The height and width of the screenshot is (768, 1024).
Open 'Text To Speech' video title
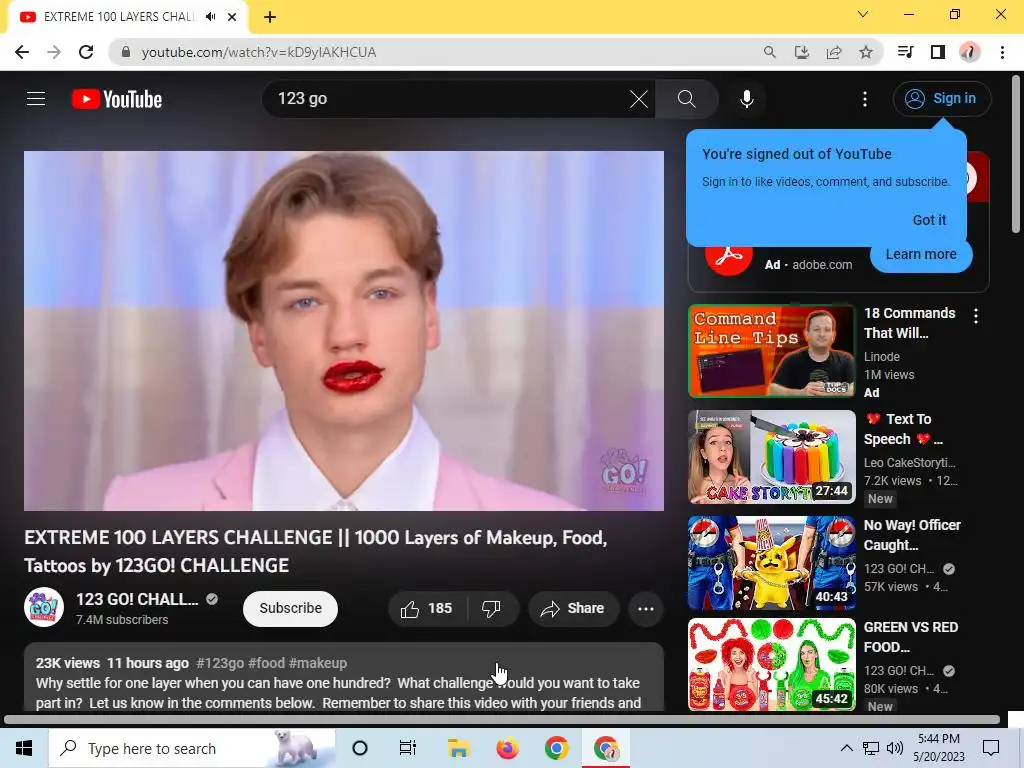[x=904, y=429]
